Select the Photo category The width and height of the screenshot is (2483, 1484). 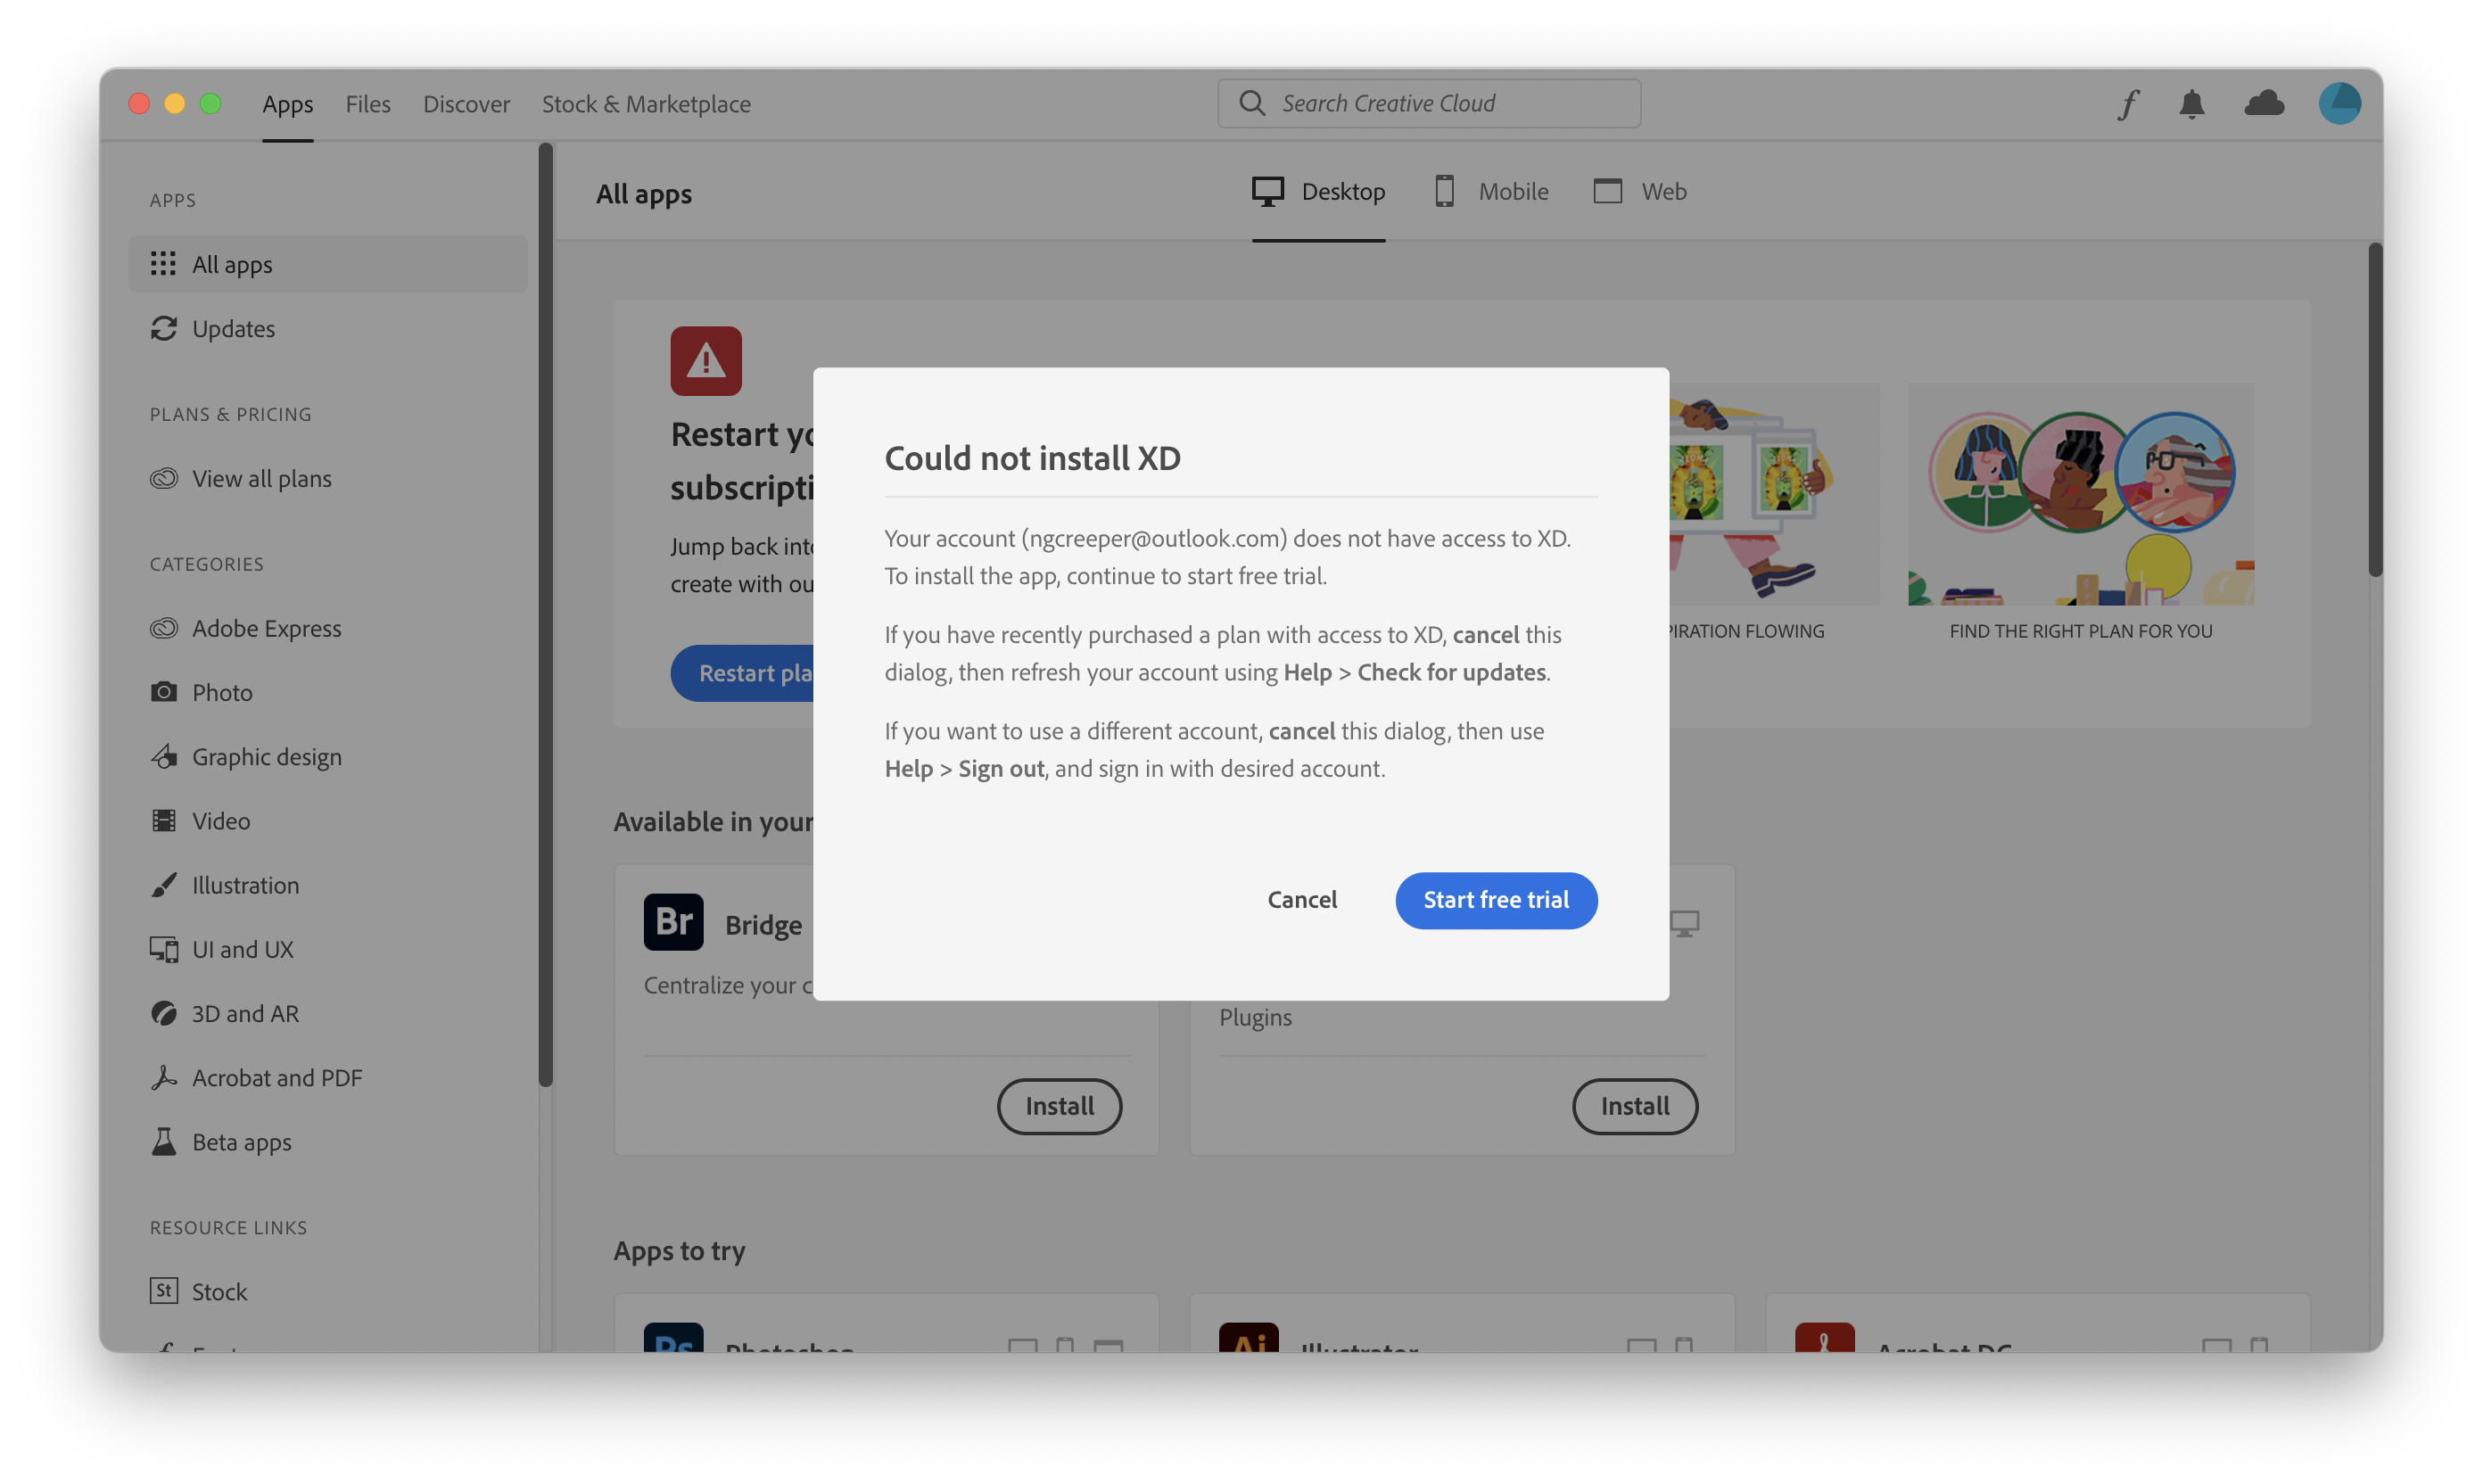[x=222, y=691]
